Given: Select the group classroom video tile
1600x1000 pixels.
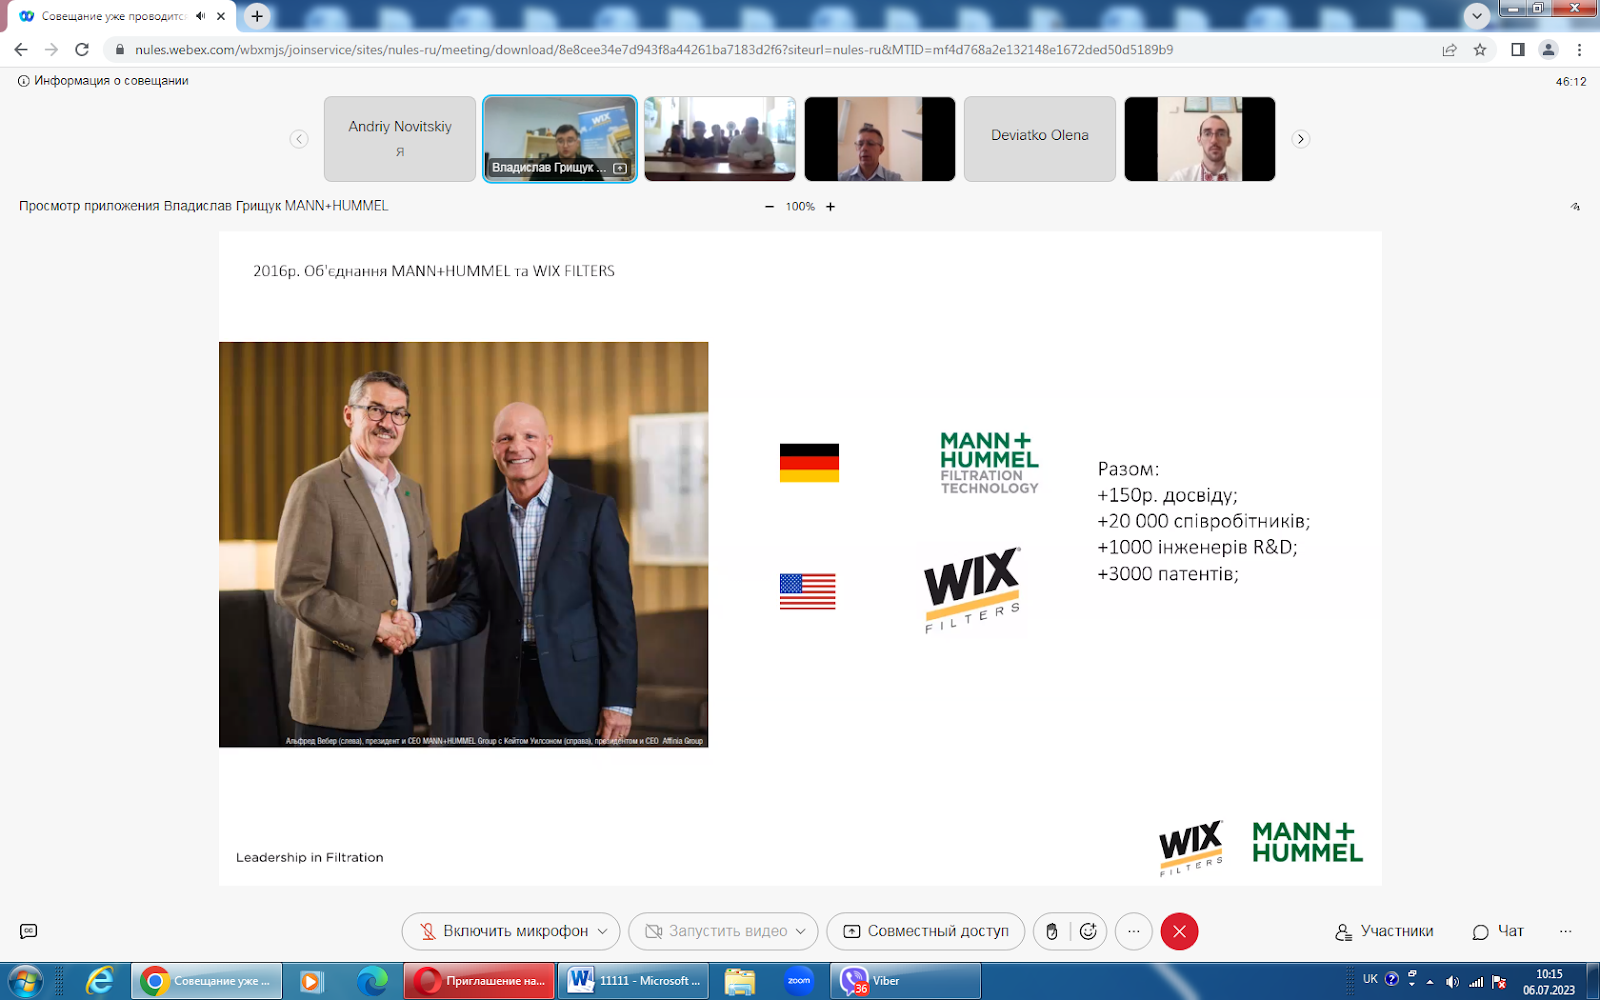Looking at the screenshot, I should click(720, 139).
